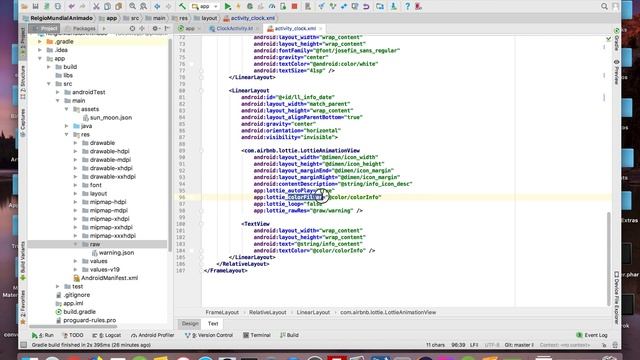
Task: Click the Search Everywhere magnifier at top right
Action: coord(604,7)
